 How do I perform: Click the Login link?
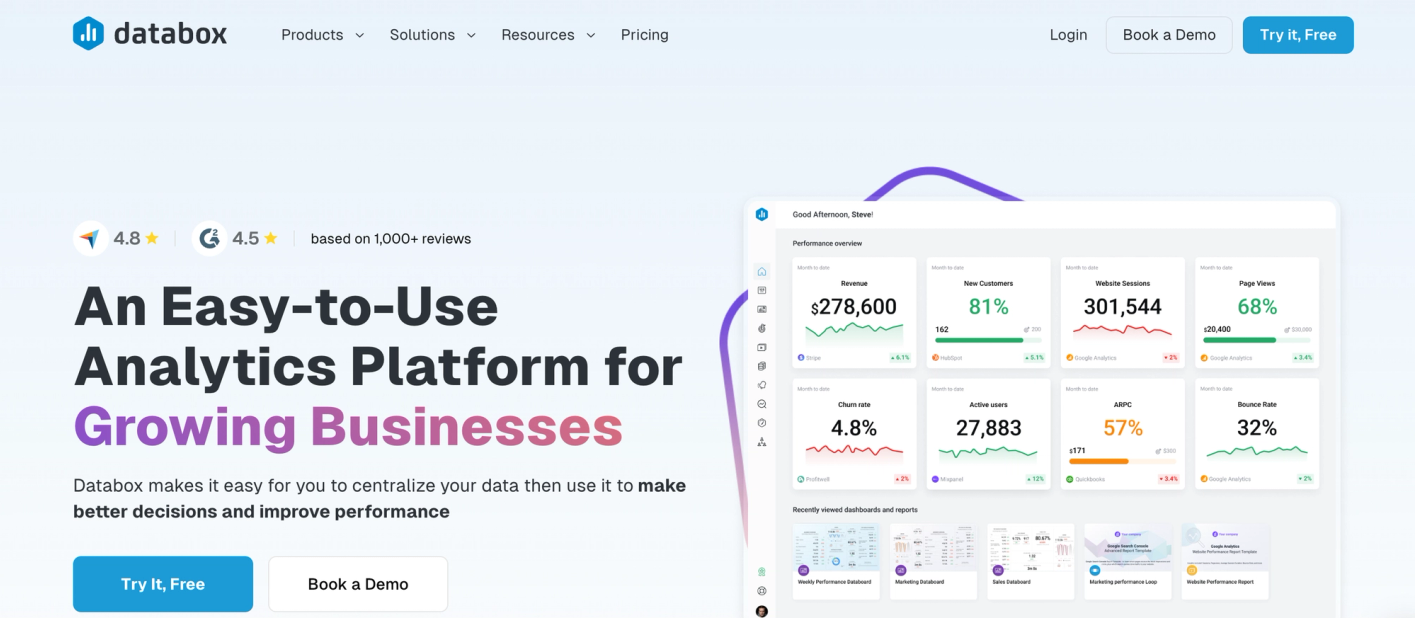(1068, 35)
